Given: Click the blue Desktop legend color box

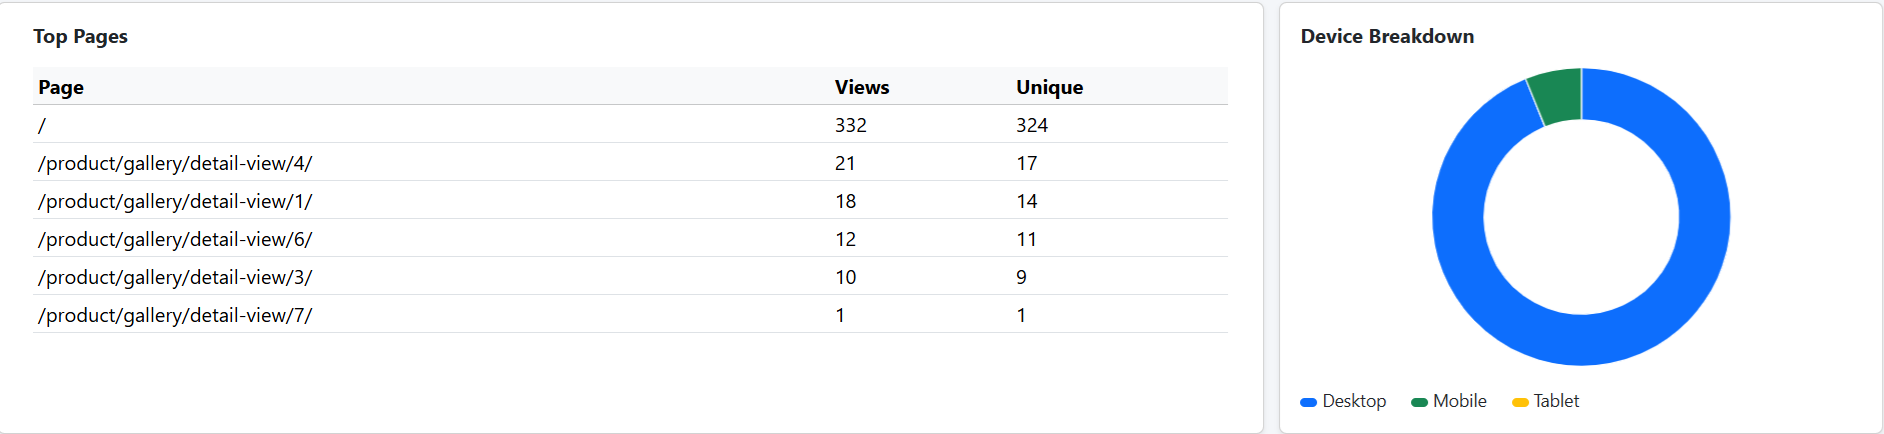Looking at the screenshot, I should click(1308, 402).
